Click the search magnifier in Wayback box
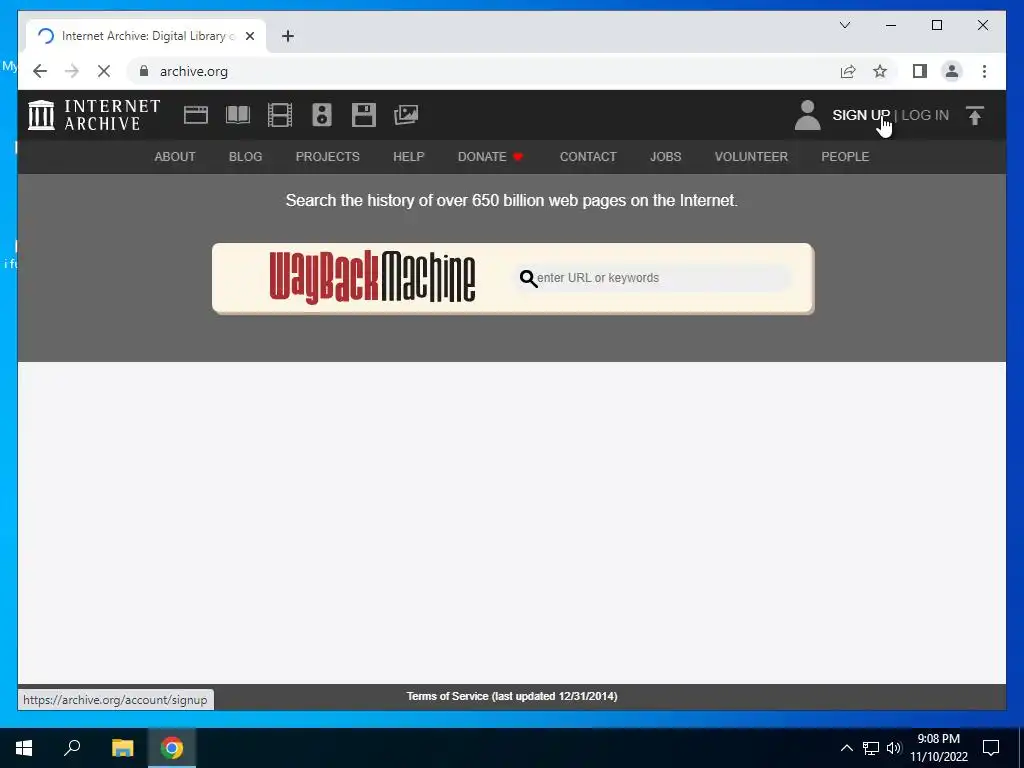The image size is (1024, 768). [528, 279]
